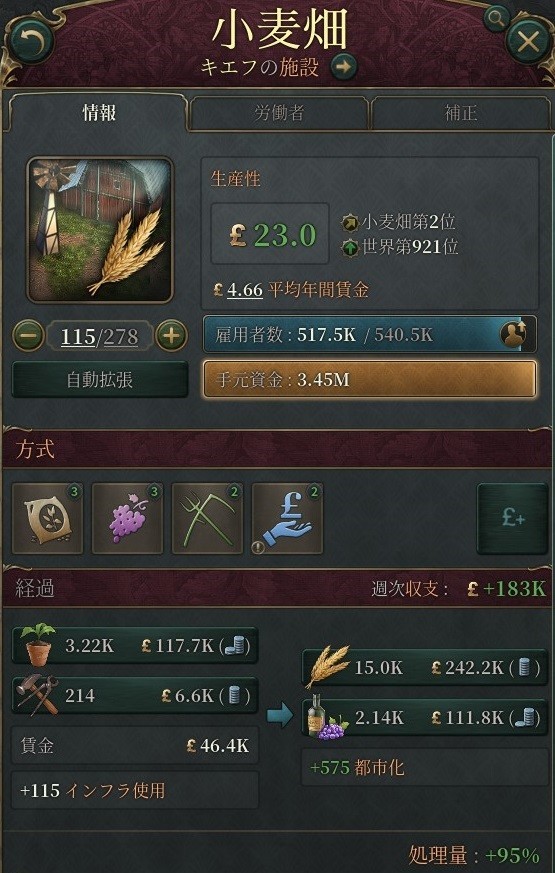Toggle the 自動拡張 auto-expand button
Image resolution: width=555 pixels, height=873 pixels.
pos(100,379)
